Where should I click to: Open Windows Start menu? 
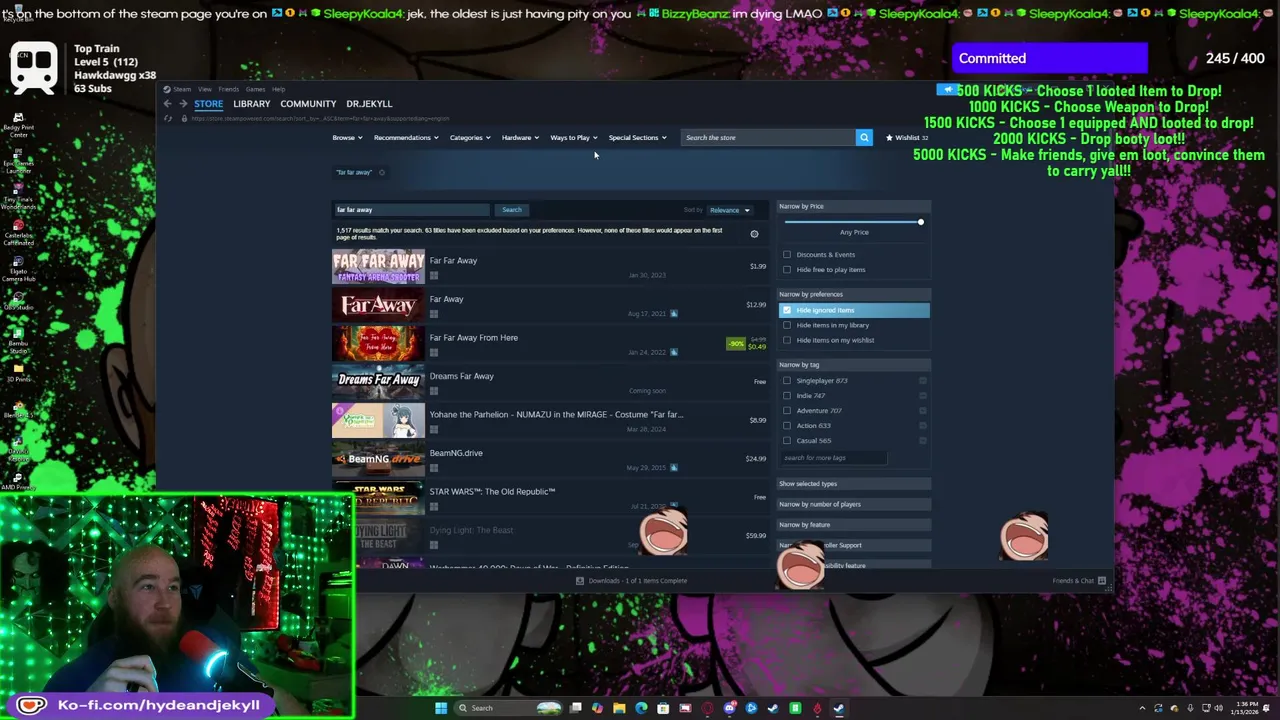(440, 708)
